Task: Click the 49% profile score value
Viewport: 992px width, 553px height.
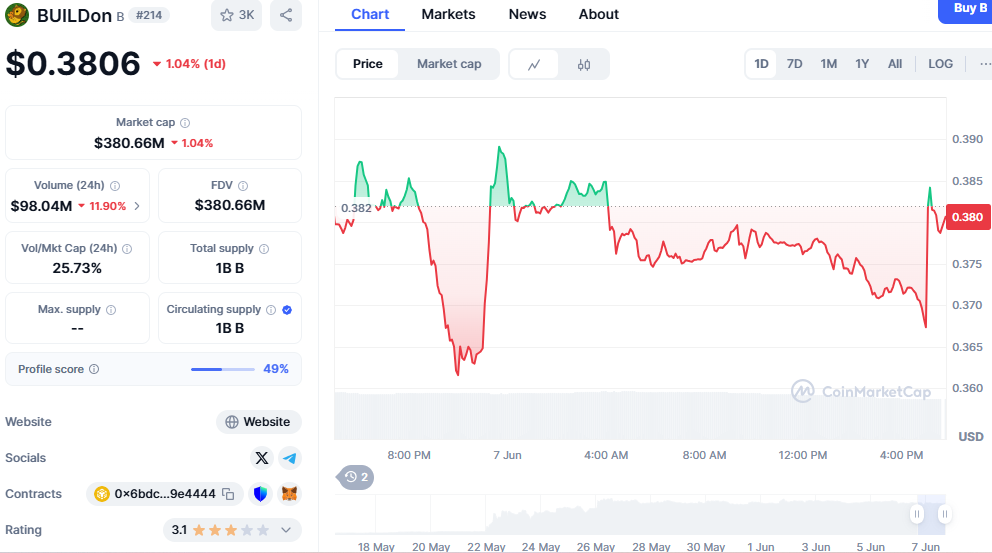Action: click(x=276, y=369)
